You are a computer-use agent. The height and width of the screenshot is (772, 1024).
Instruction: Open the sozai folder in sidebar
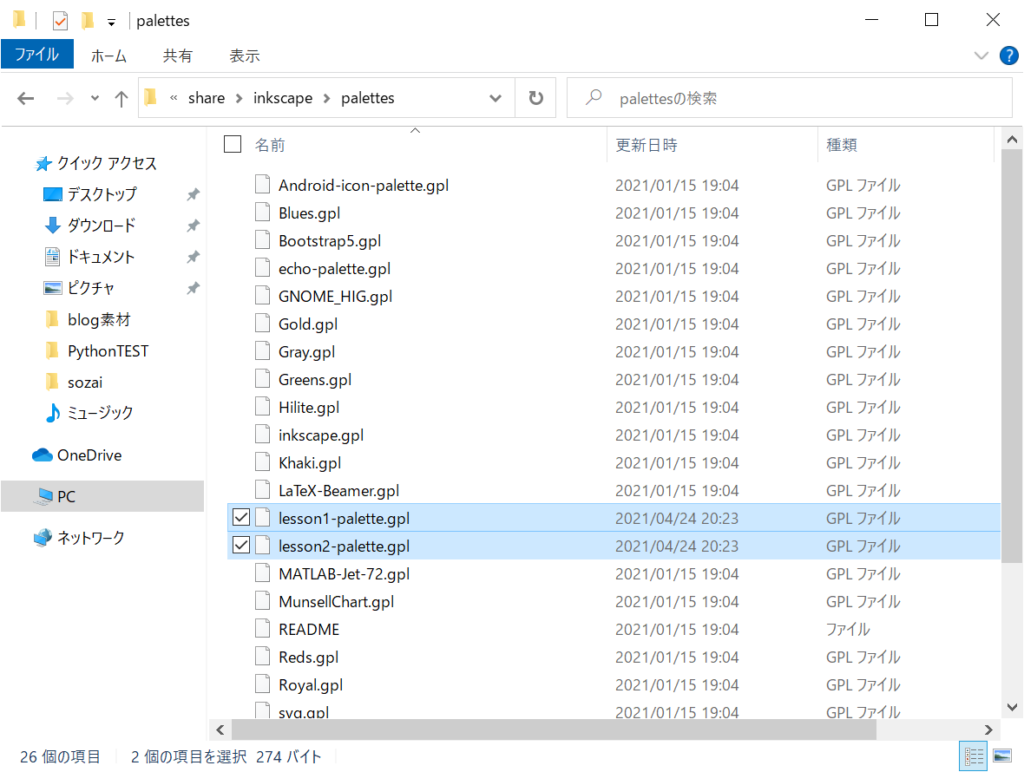74,382
